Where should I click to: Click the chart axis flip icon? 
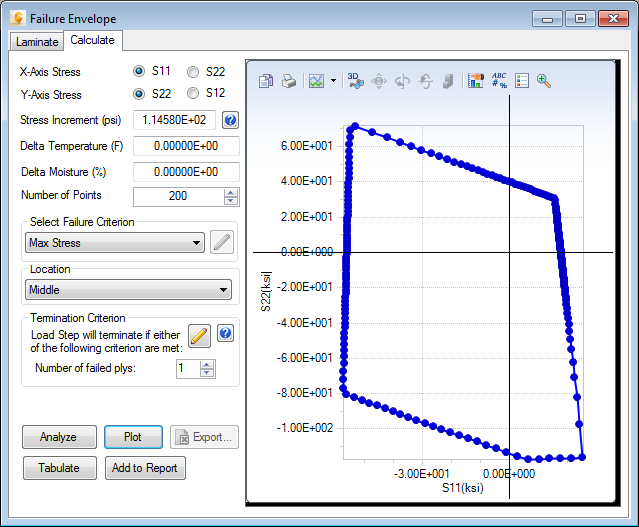[x=425, y=81]
